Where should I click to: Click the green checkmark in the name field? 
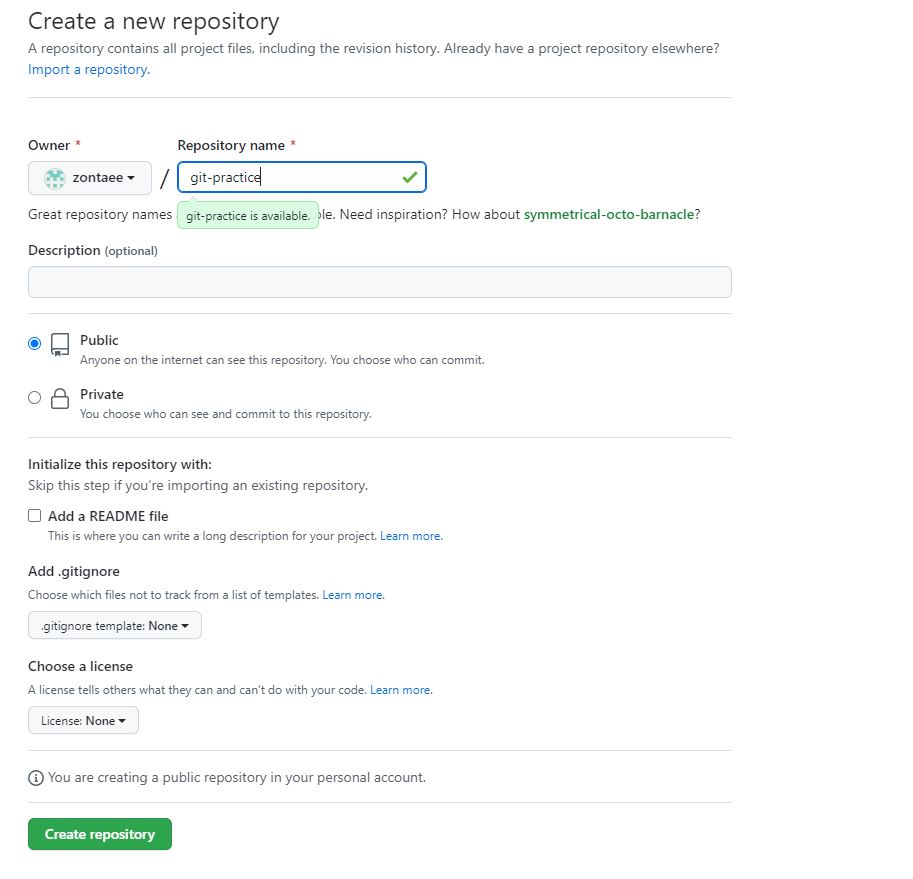410,177
